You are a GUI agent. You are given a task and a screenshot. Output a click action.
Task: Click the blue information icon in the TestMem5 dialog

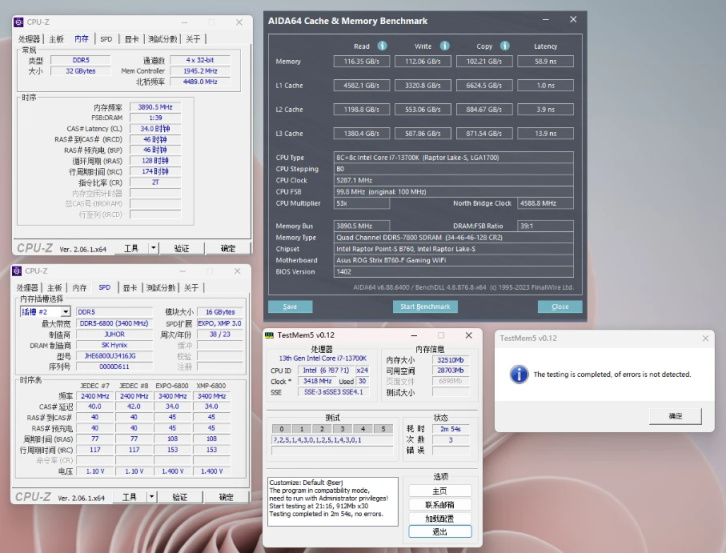519,374
